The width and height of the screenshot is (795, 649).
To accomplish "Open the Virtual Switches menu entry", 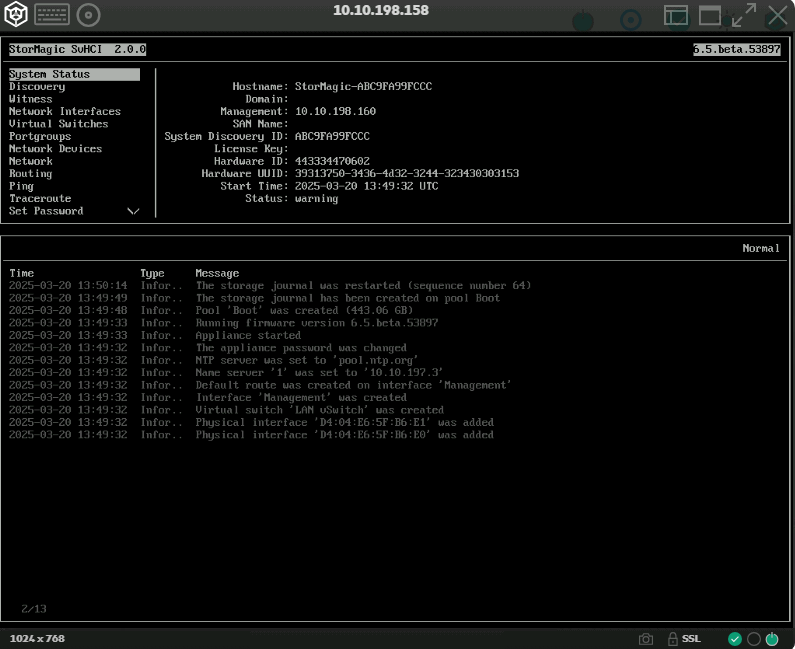I will (x=58, y=124).
